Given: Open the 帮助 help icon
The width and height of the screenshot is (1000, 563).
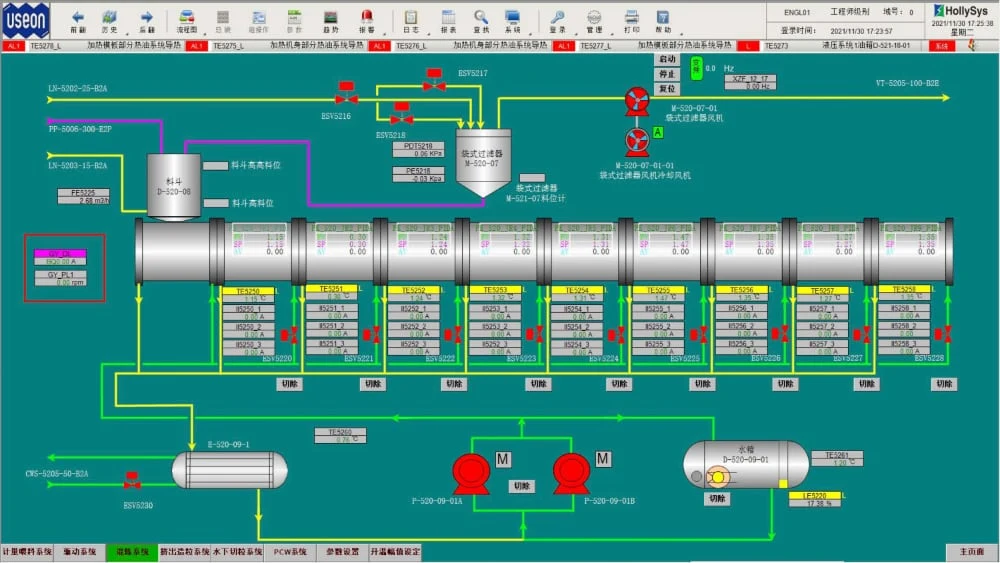Looking at the screenshot, I should click(x=663, y=17).
